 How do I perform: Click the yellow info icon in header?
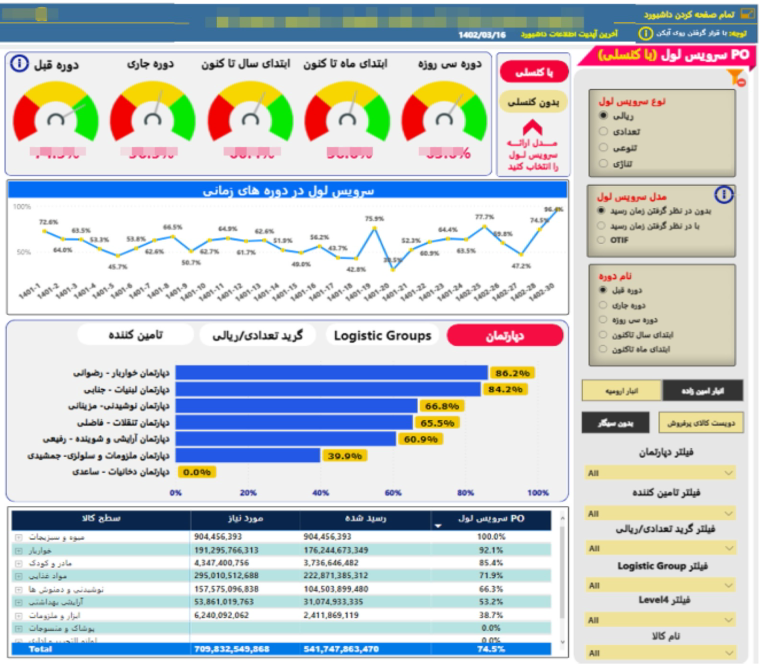point(645,33)
